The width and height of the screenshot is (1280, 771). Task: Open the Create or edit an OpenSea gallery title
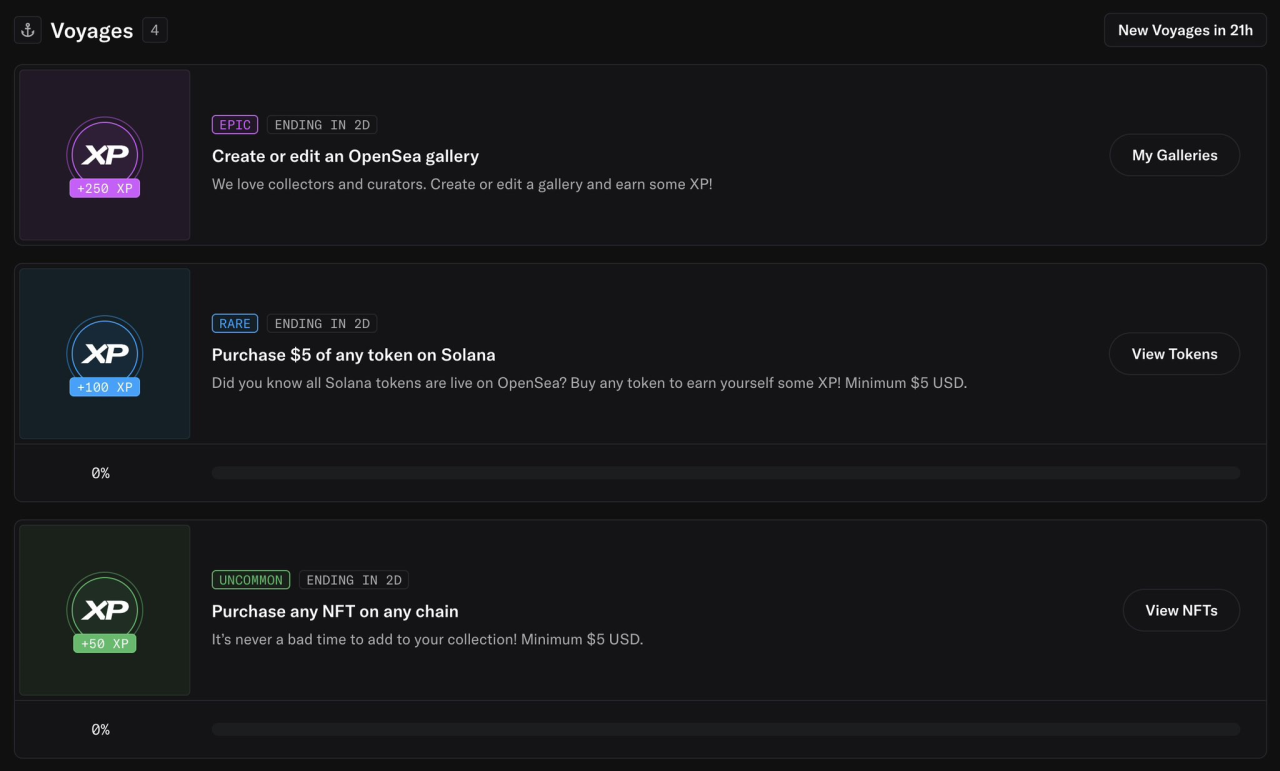pyautogui.click(x=345, y=156)
